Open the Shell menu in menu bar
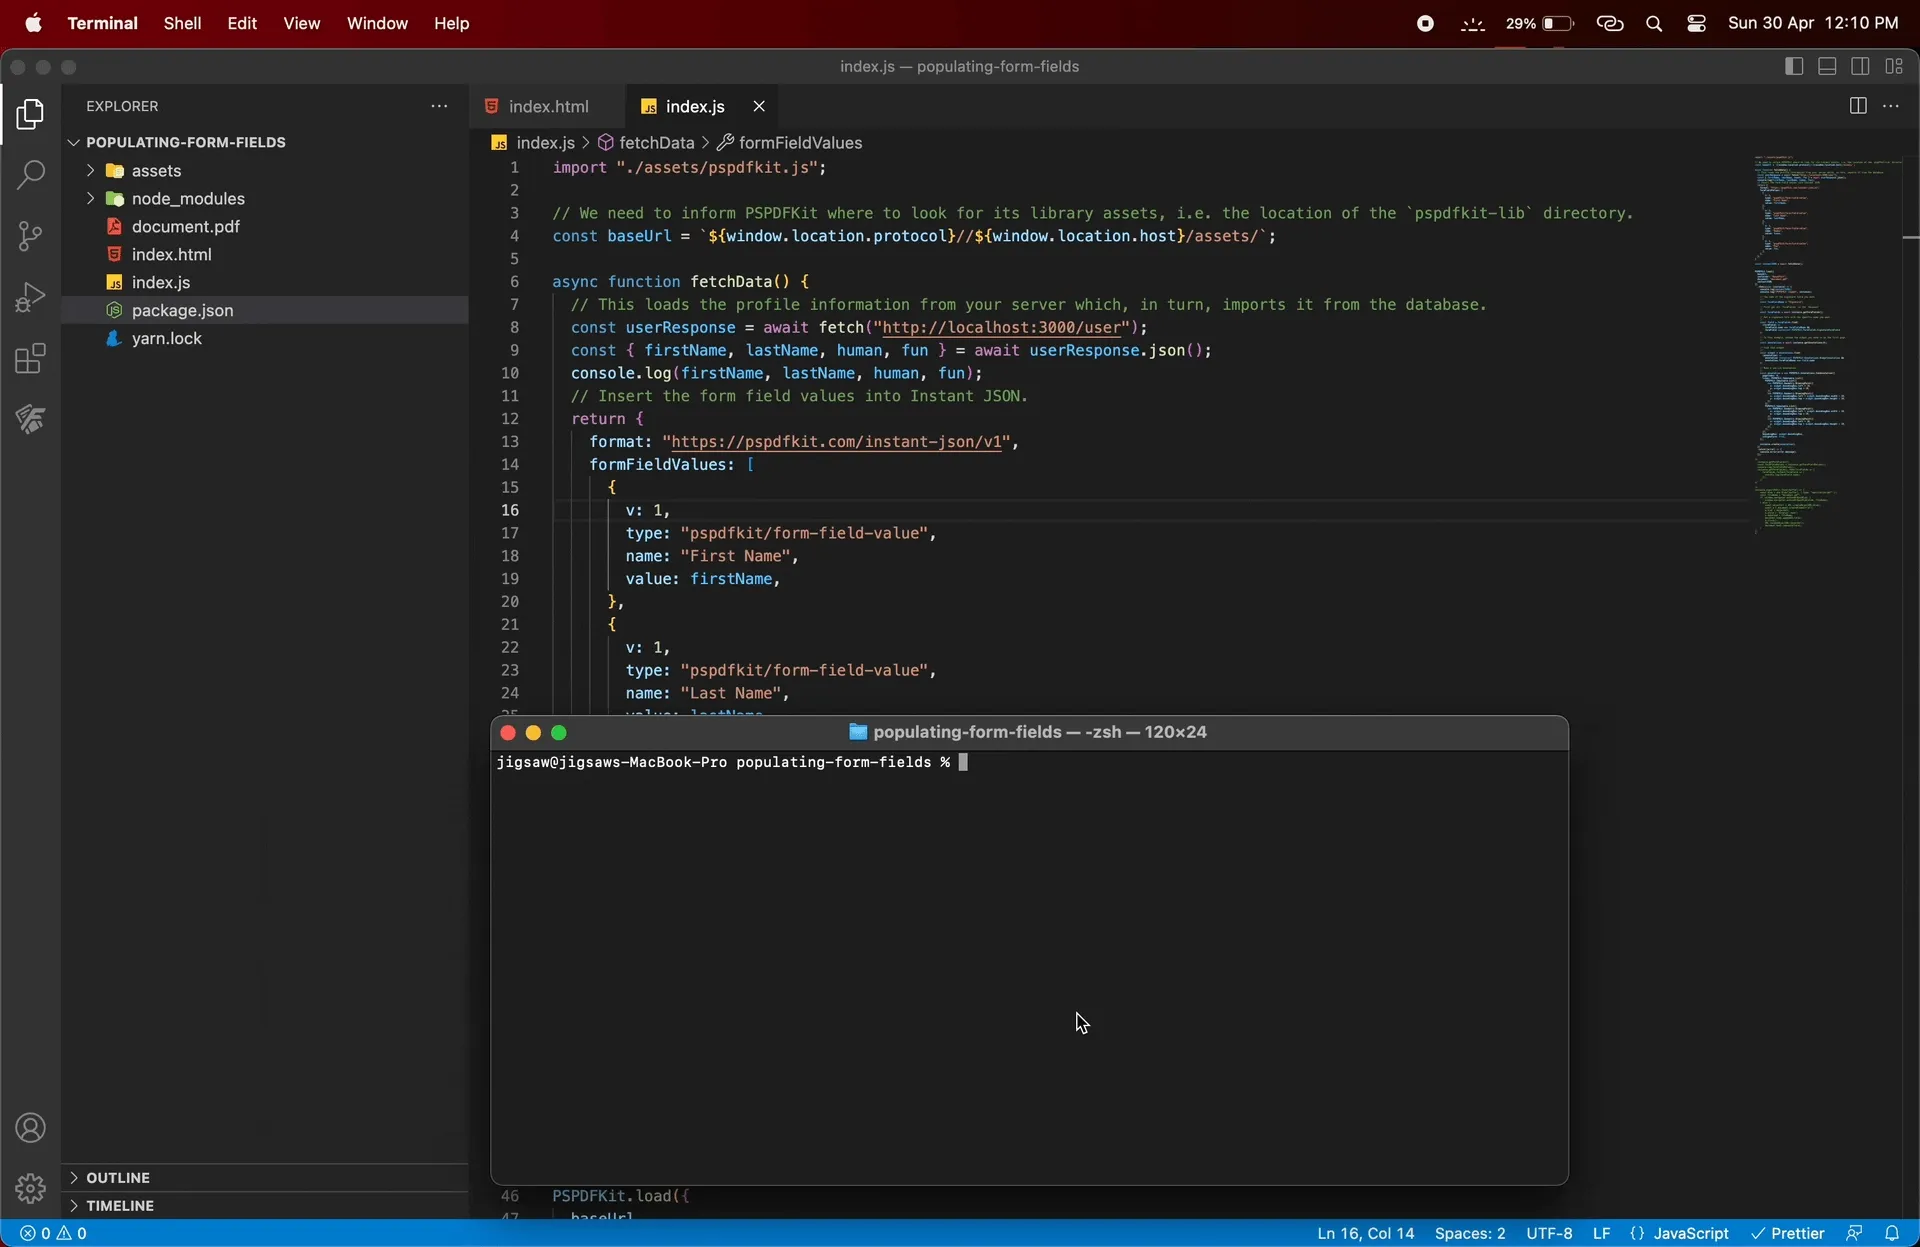Screen dimensions: 1920x1247 [x=182, y=23]
